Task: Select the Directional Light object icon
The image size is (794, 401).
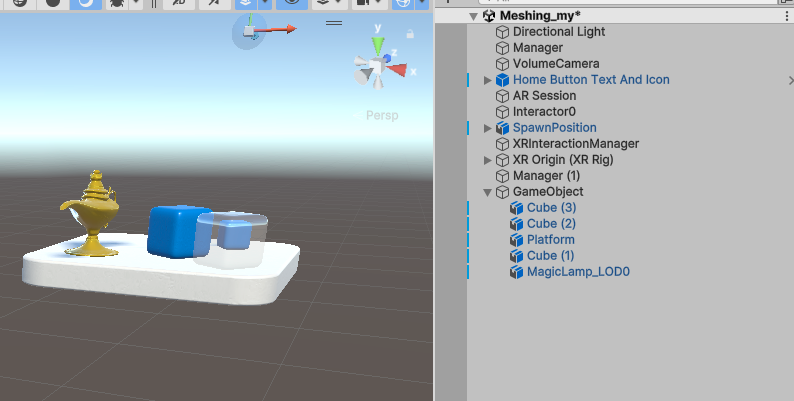Action: [502, 32]
